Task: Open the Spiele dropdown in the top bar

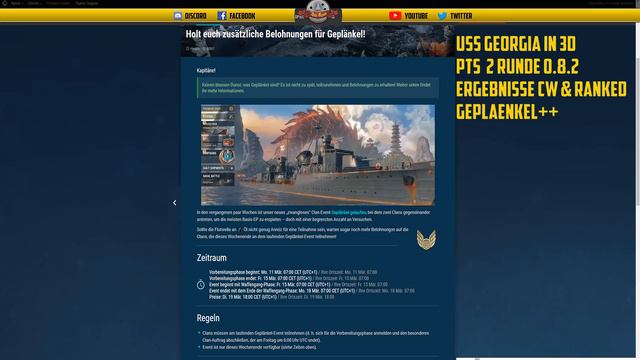Action: point(17,3)
